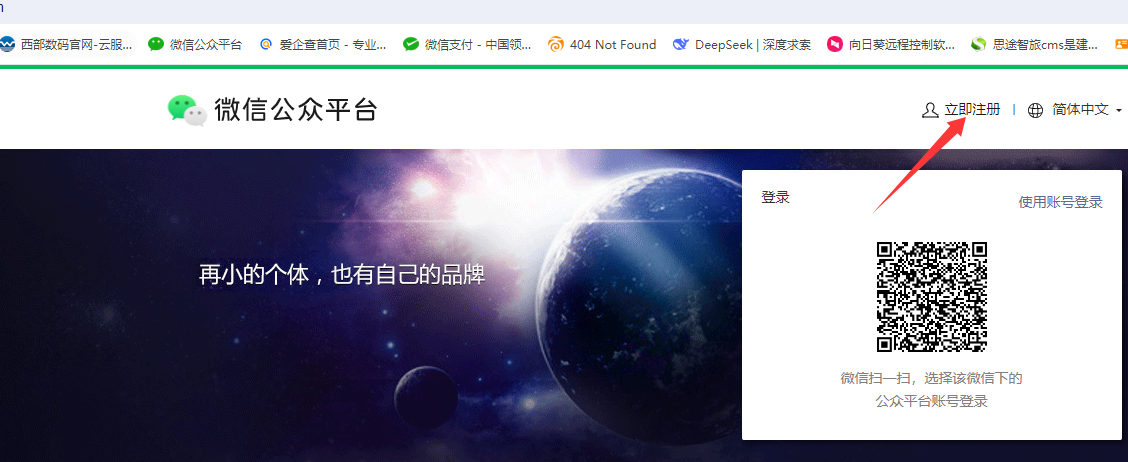The height and width of the screenshot is (462, 1128).
Task: Click the globe language icon
Action: [1035, 110]
